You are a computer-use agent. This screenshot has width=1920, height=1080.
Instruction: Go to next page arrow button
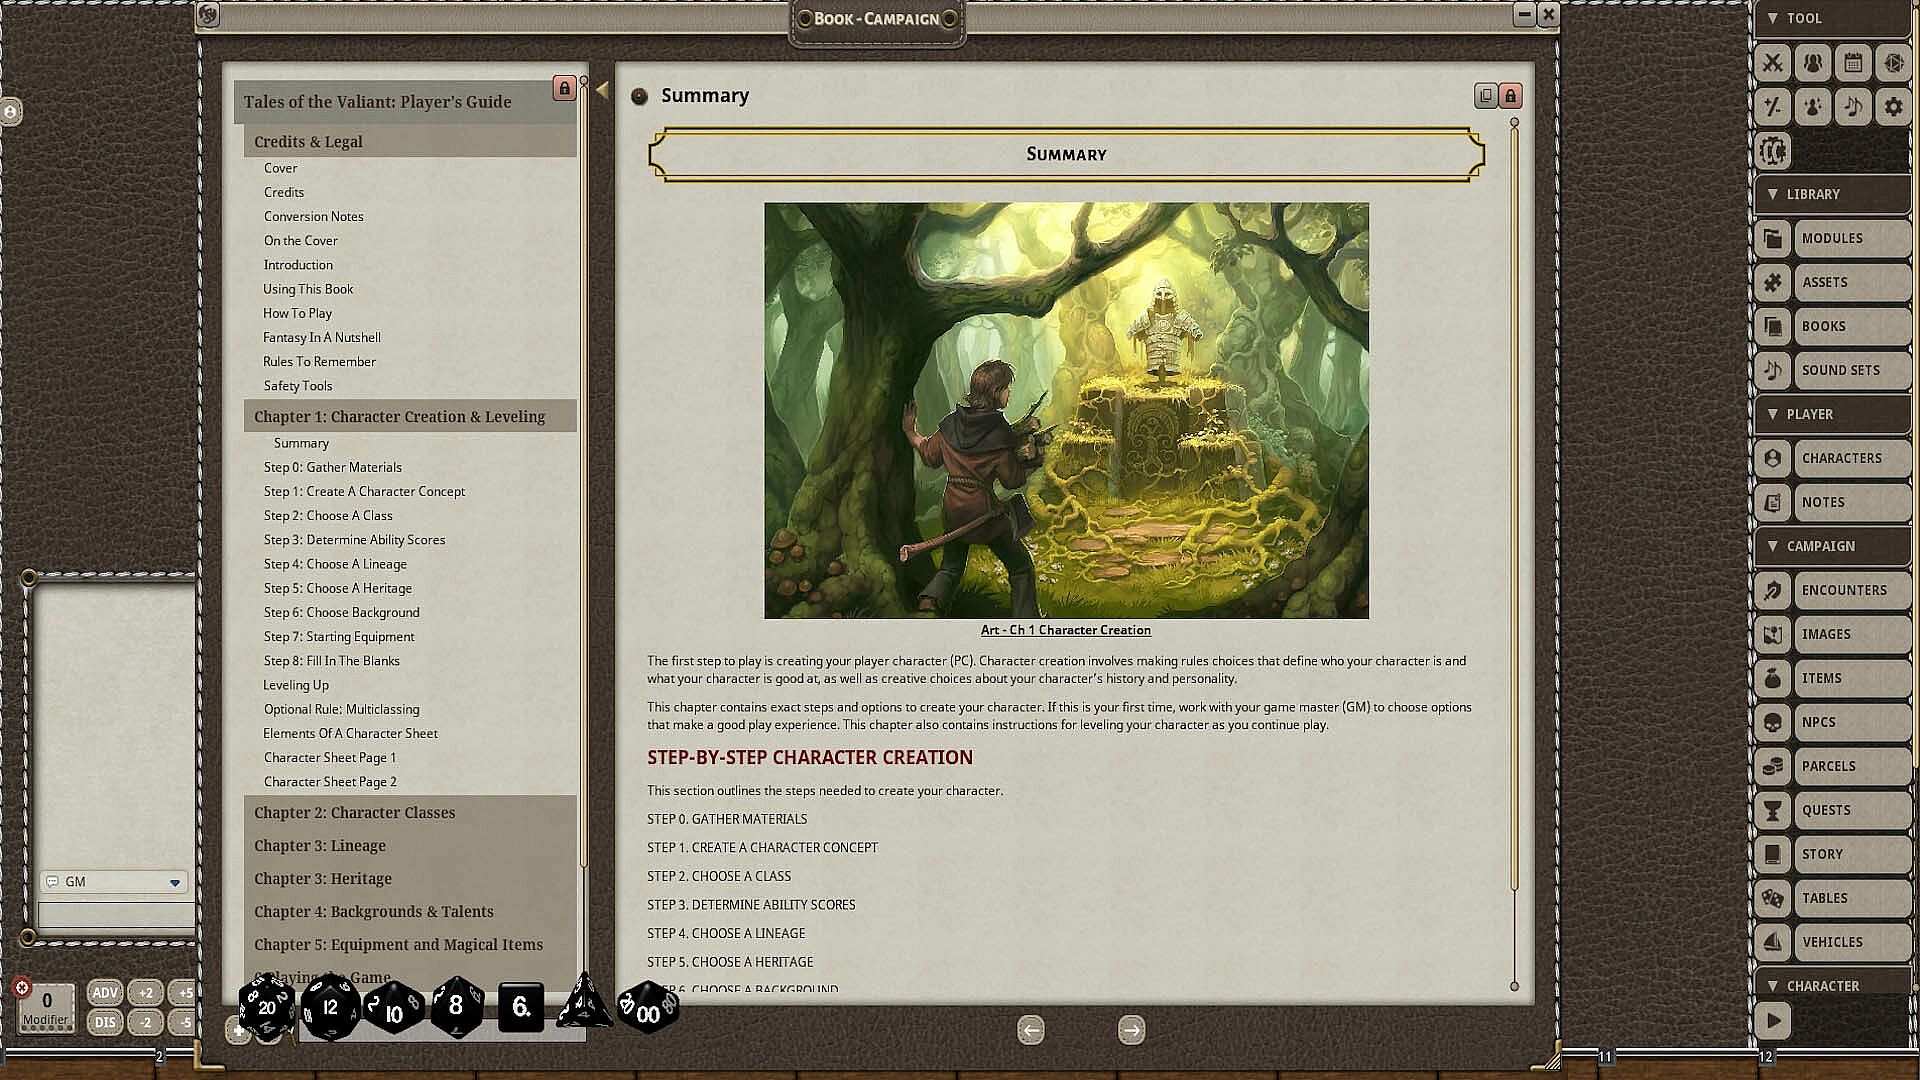click(x=1131, y=1030)
